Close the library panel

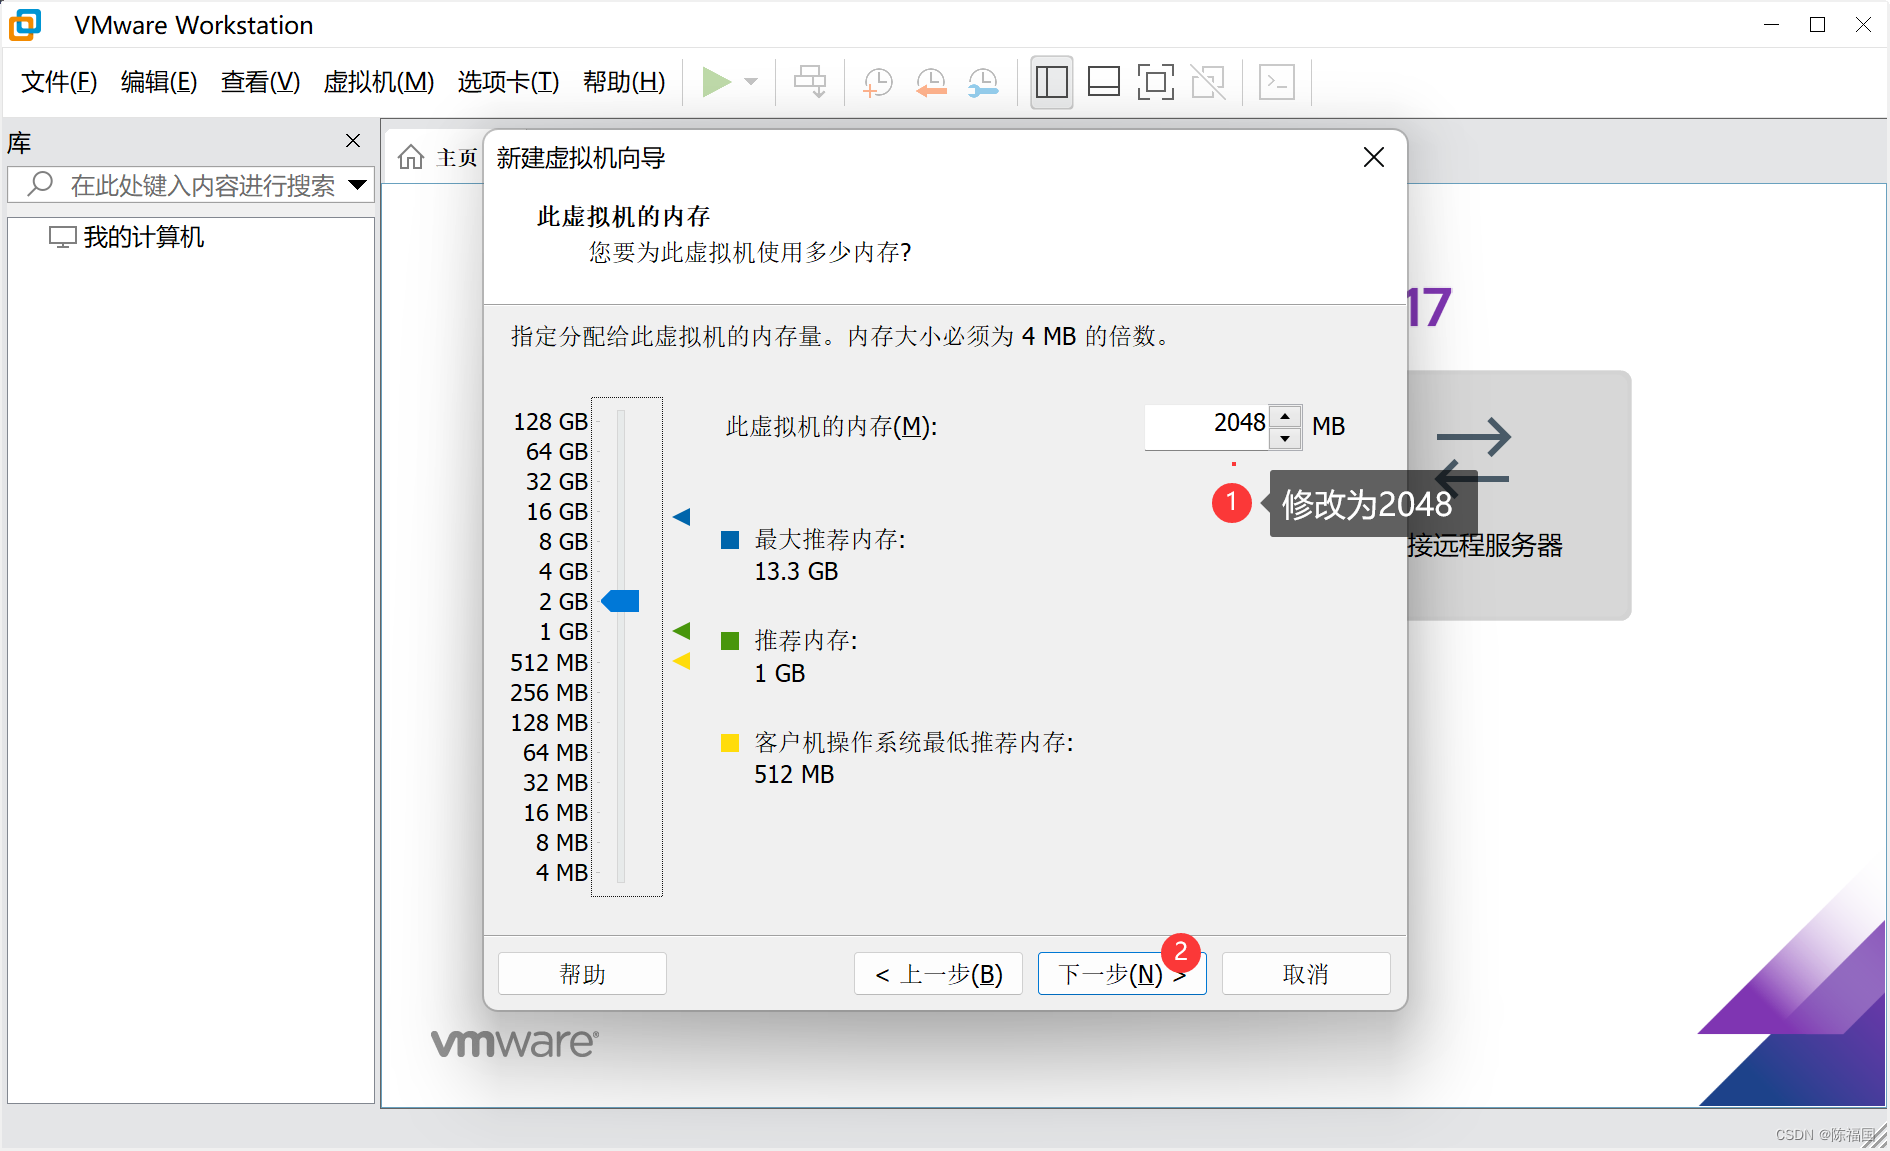click(x=353, y=141)
